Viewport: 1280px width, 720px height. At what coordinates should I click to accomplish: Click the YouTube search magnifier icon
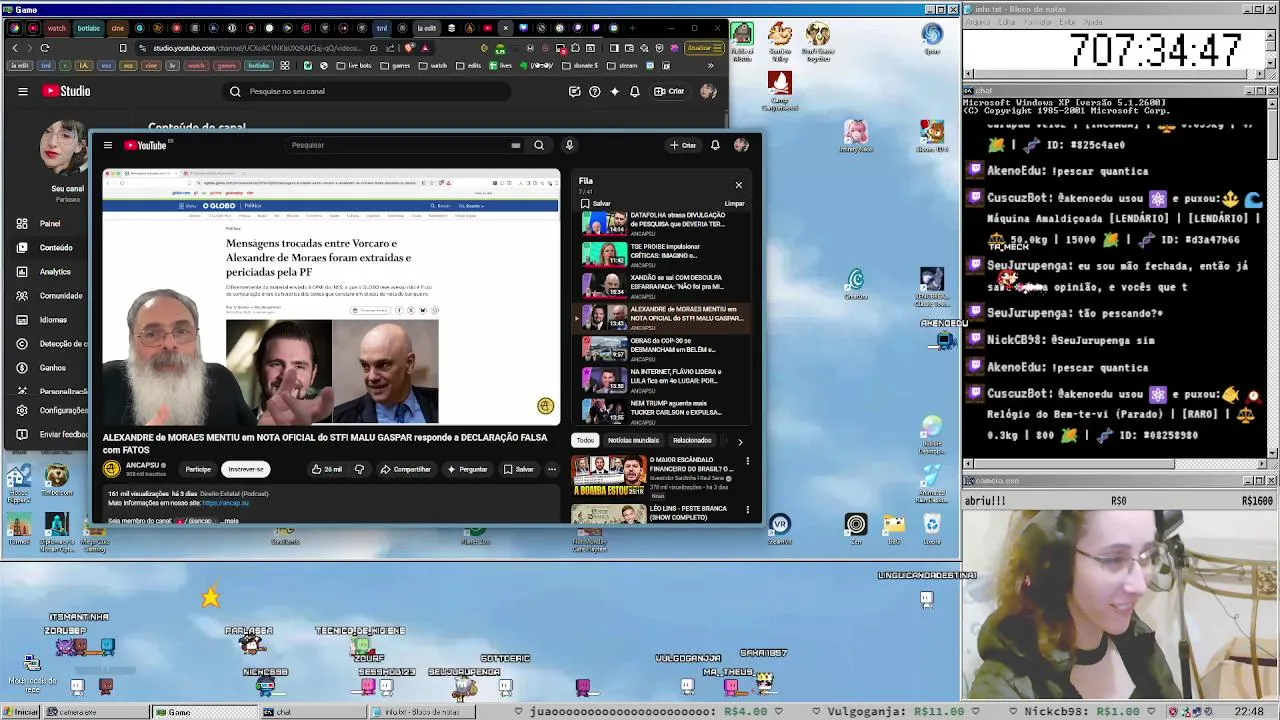coord(539,145)
